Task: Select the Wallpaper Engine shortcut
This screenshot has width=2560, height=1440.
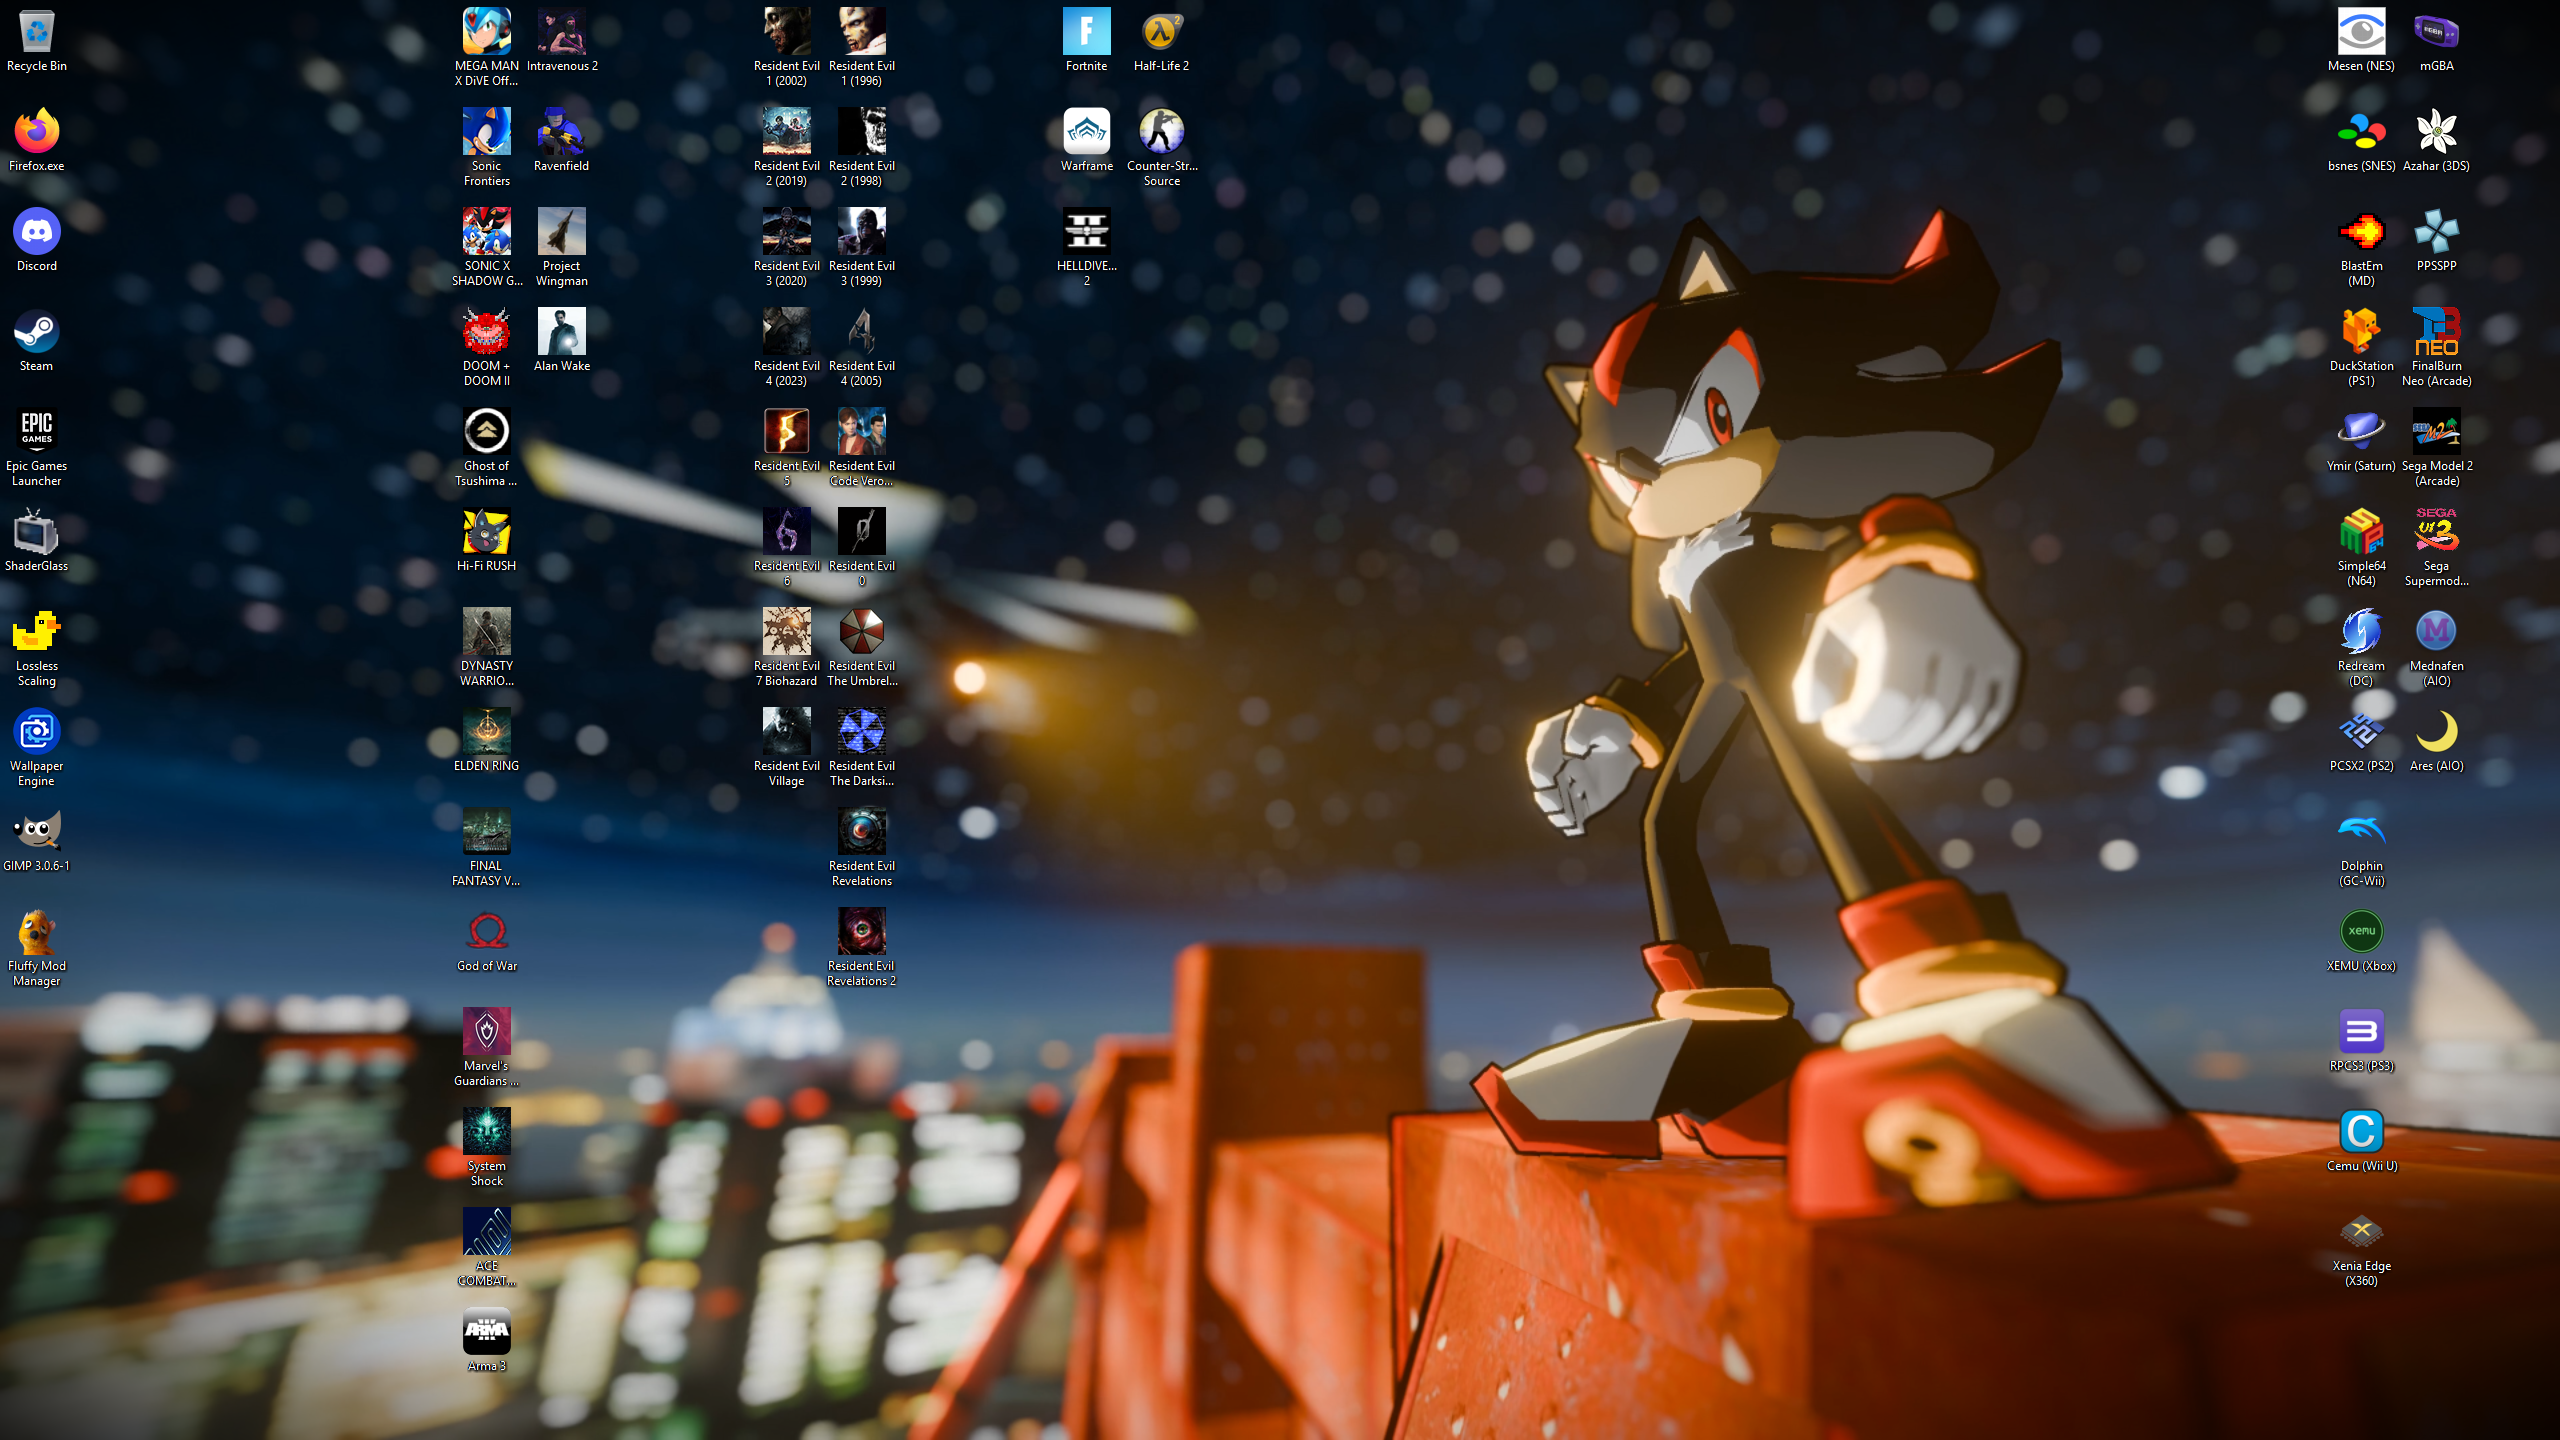Action: pyautogui.click(x=36, y=732)
